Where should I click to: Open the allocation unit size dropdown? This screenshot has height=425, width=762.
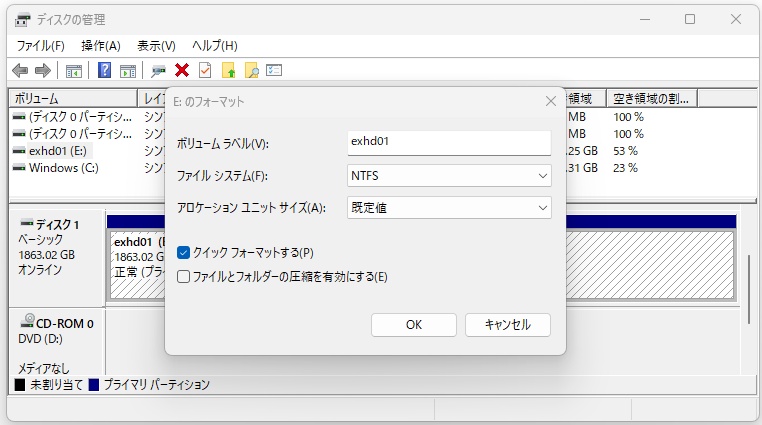[x=449, y=208]
